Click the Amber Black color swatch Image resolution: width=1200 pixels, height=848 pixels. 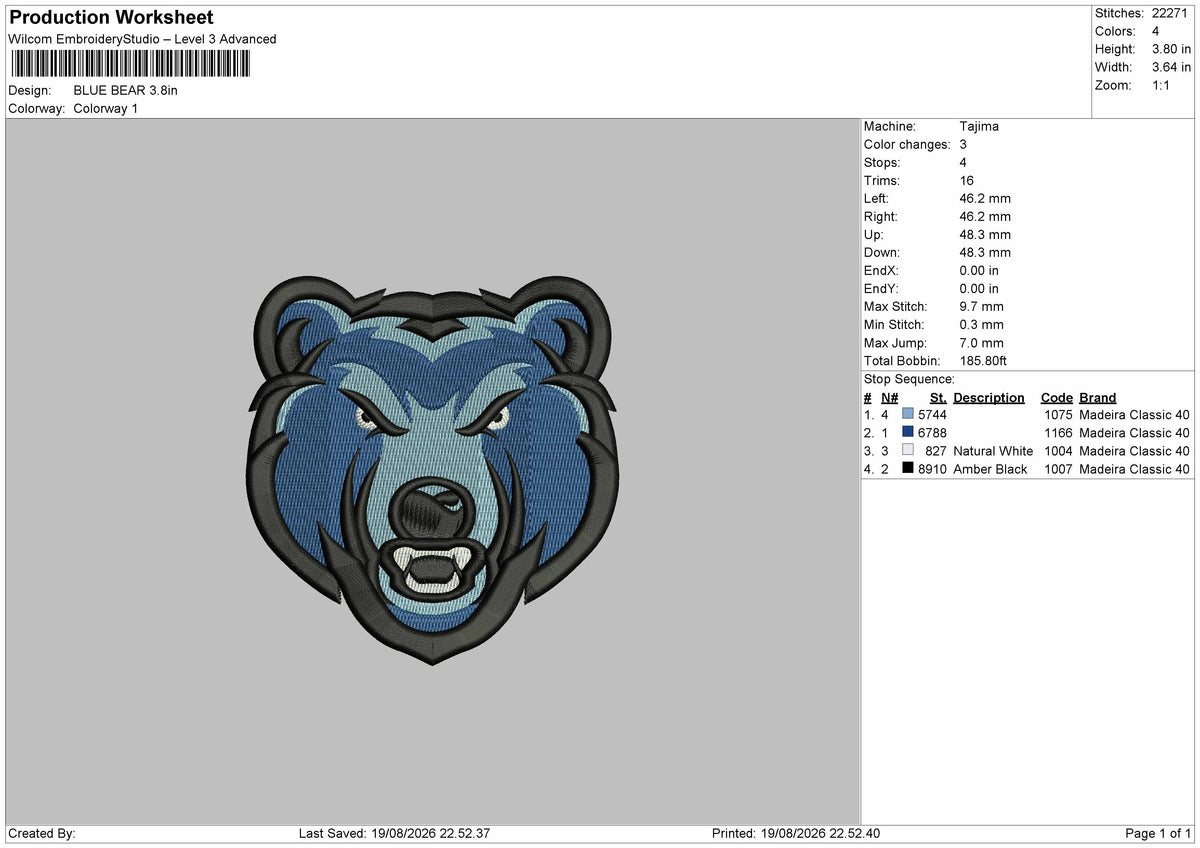point(908,468)
